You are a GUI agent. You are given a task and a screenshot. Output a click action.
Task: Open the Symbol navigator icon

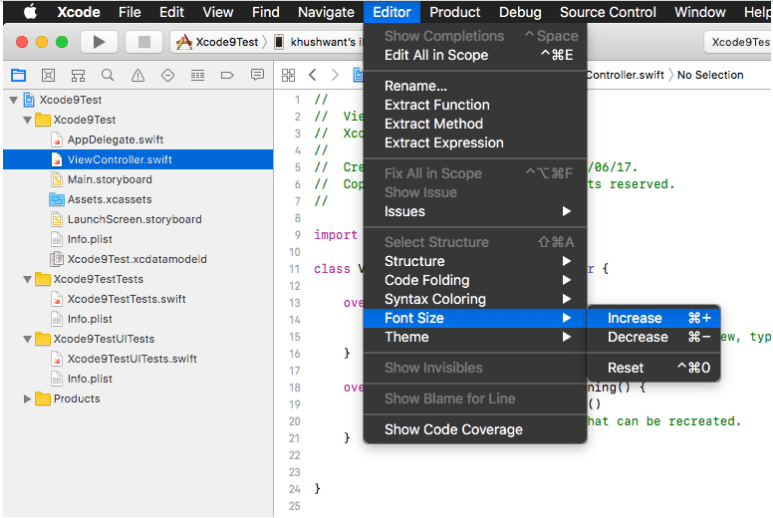click(x=78, y=75)
